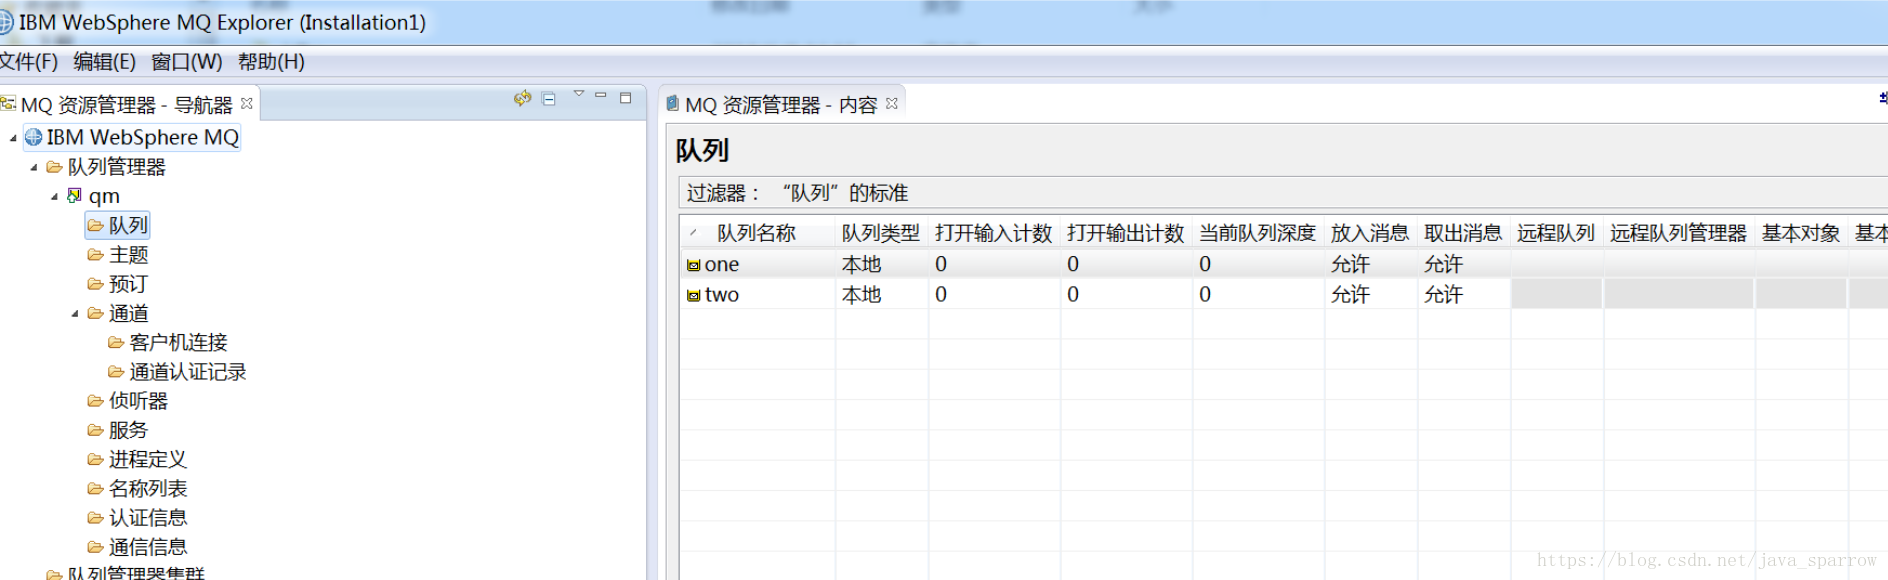Collapse the 通道 tree node
This screenshot has width=1888, height=580.
point(75,314)
